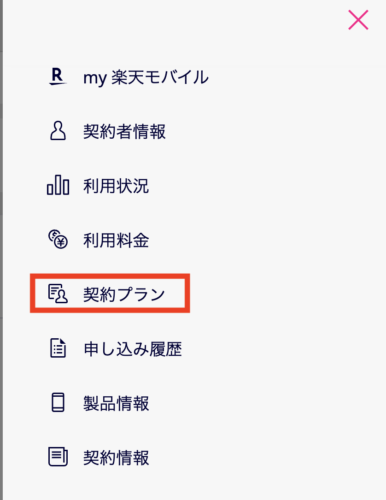
Task: Open the 契約者情報 menu entry
Action: tap(124, 131)
